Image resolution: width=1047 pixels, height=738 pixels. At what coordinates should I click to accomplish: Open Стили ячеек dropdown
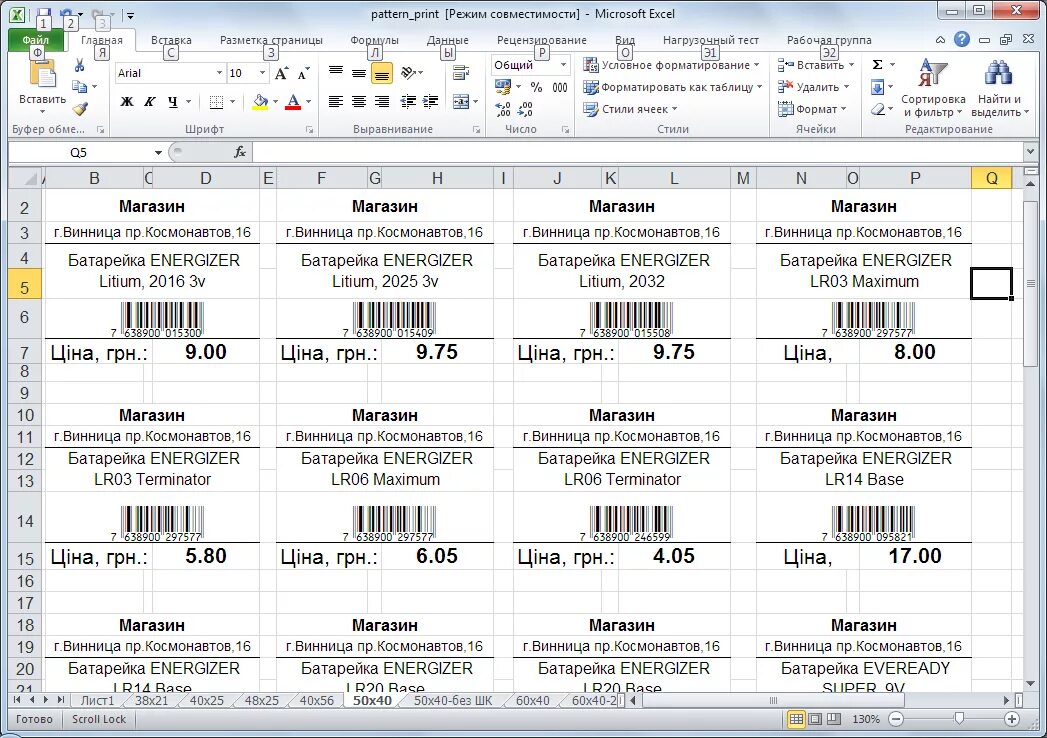(630, 109)
